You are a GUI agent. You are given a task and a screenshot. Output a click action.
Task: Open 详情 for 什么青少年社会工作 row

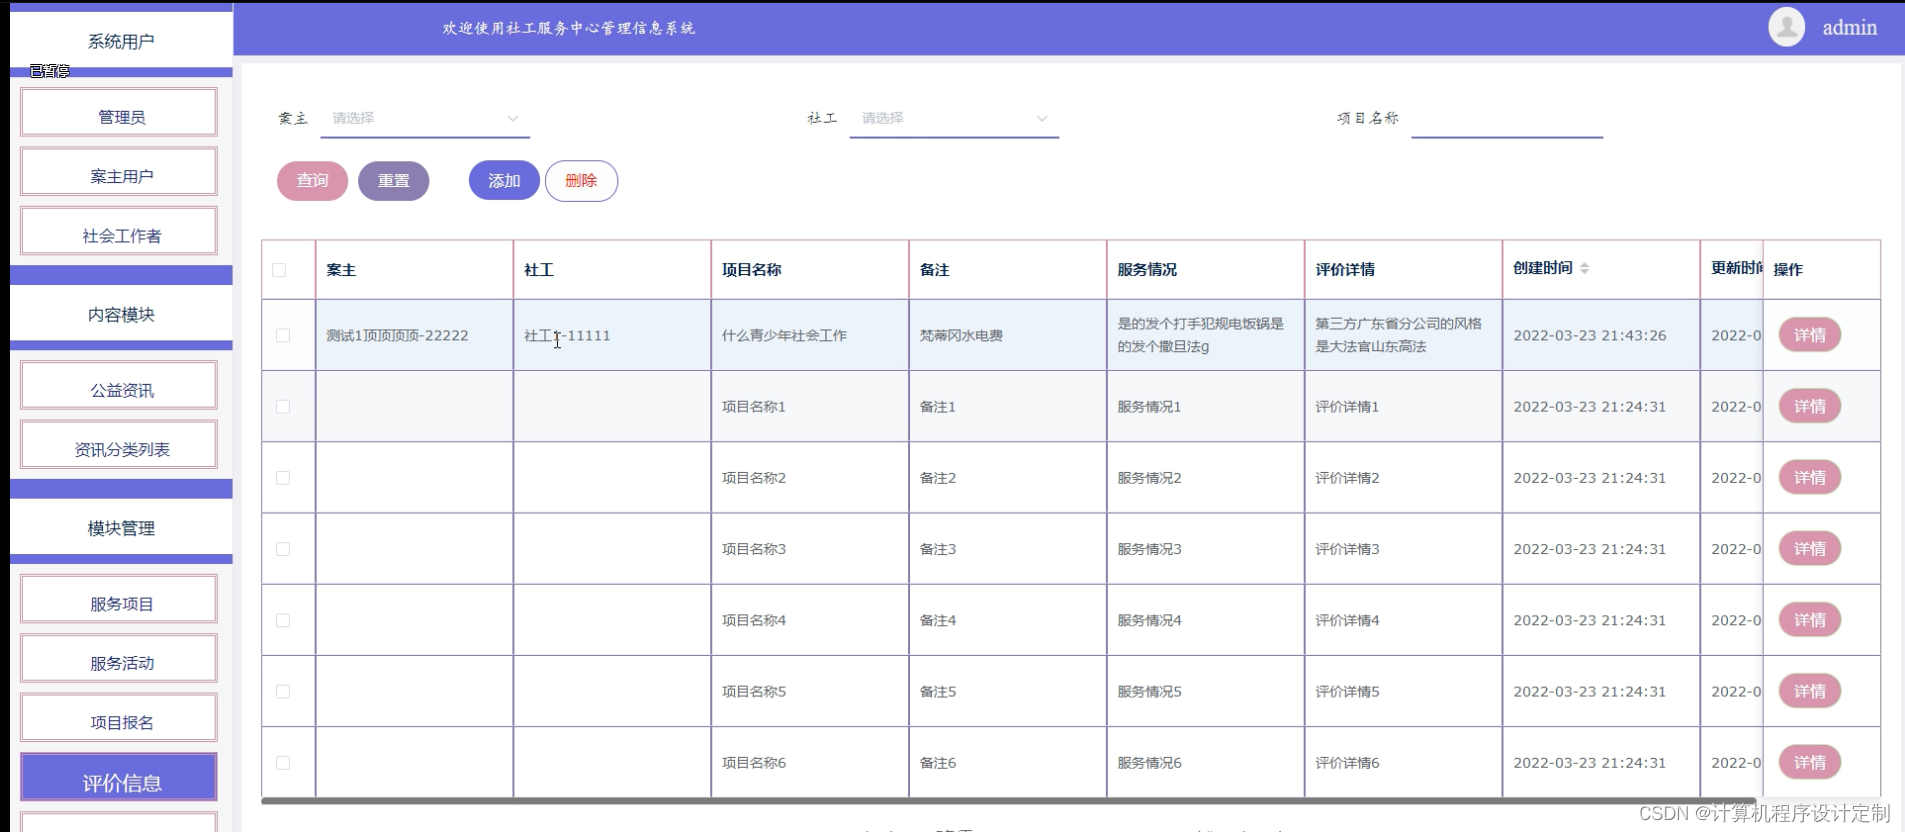[1809, 335]
